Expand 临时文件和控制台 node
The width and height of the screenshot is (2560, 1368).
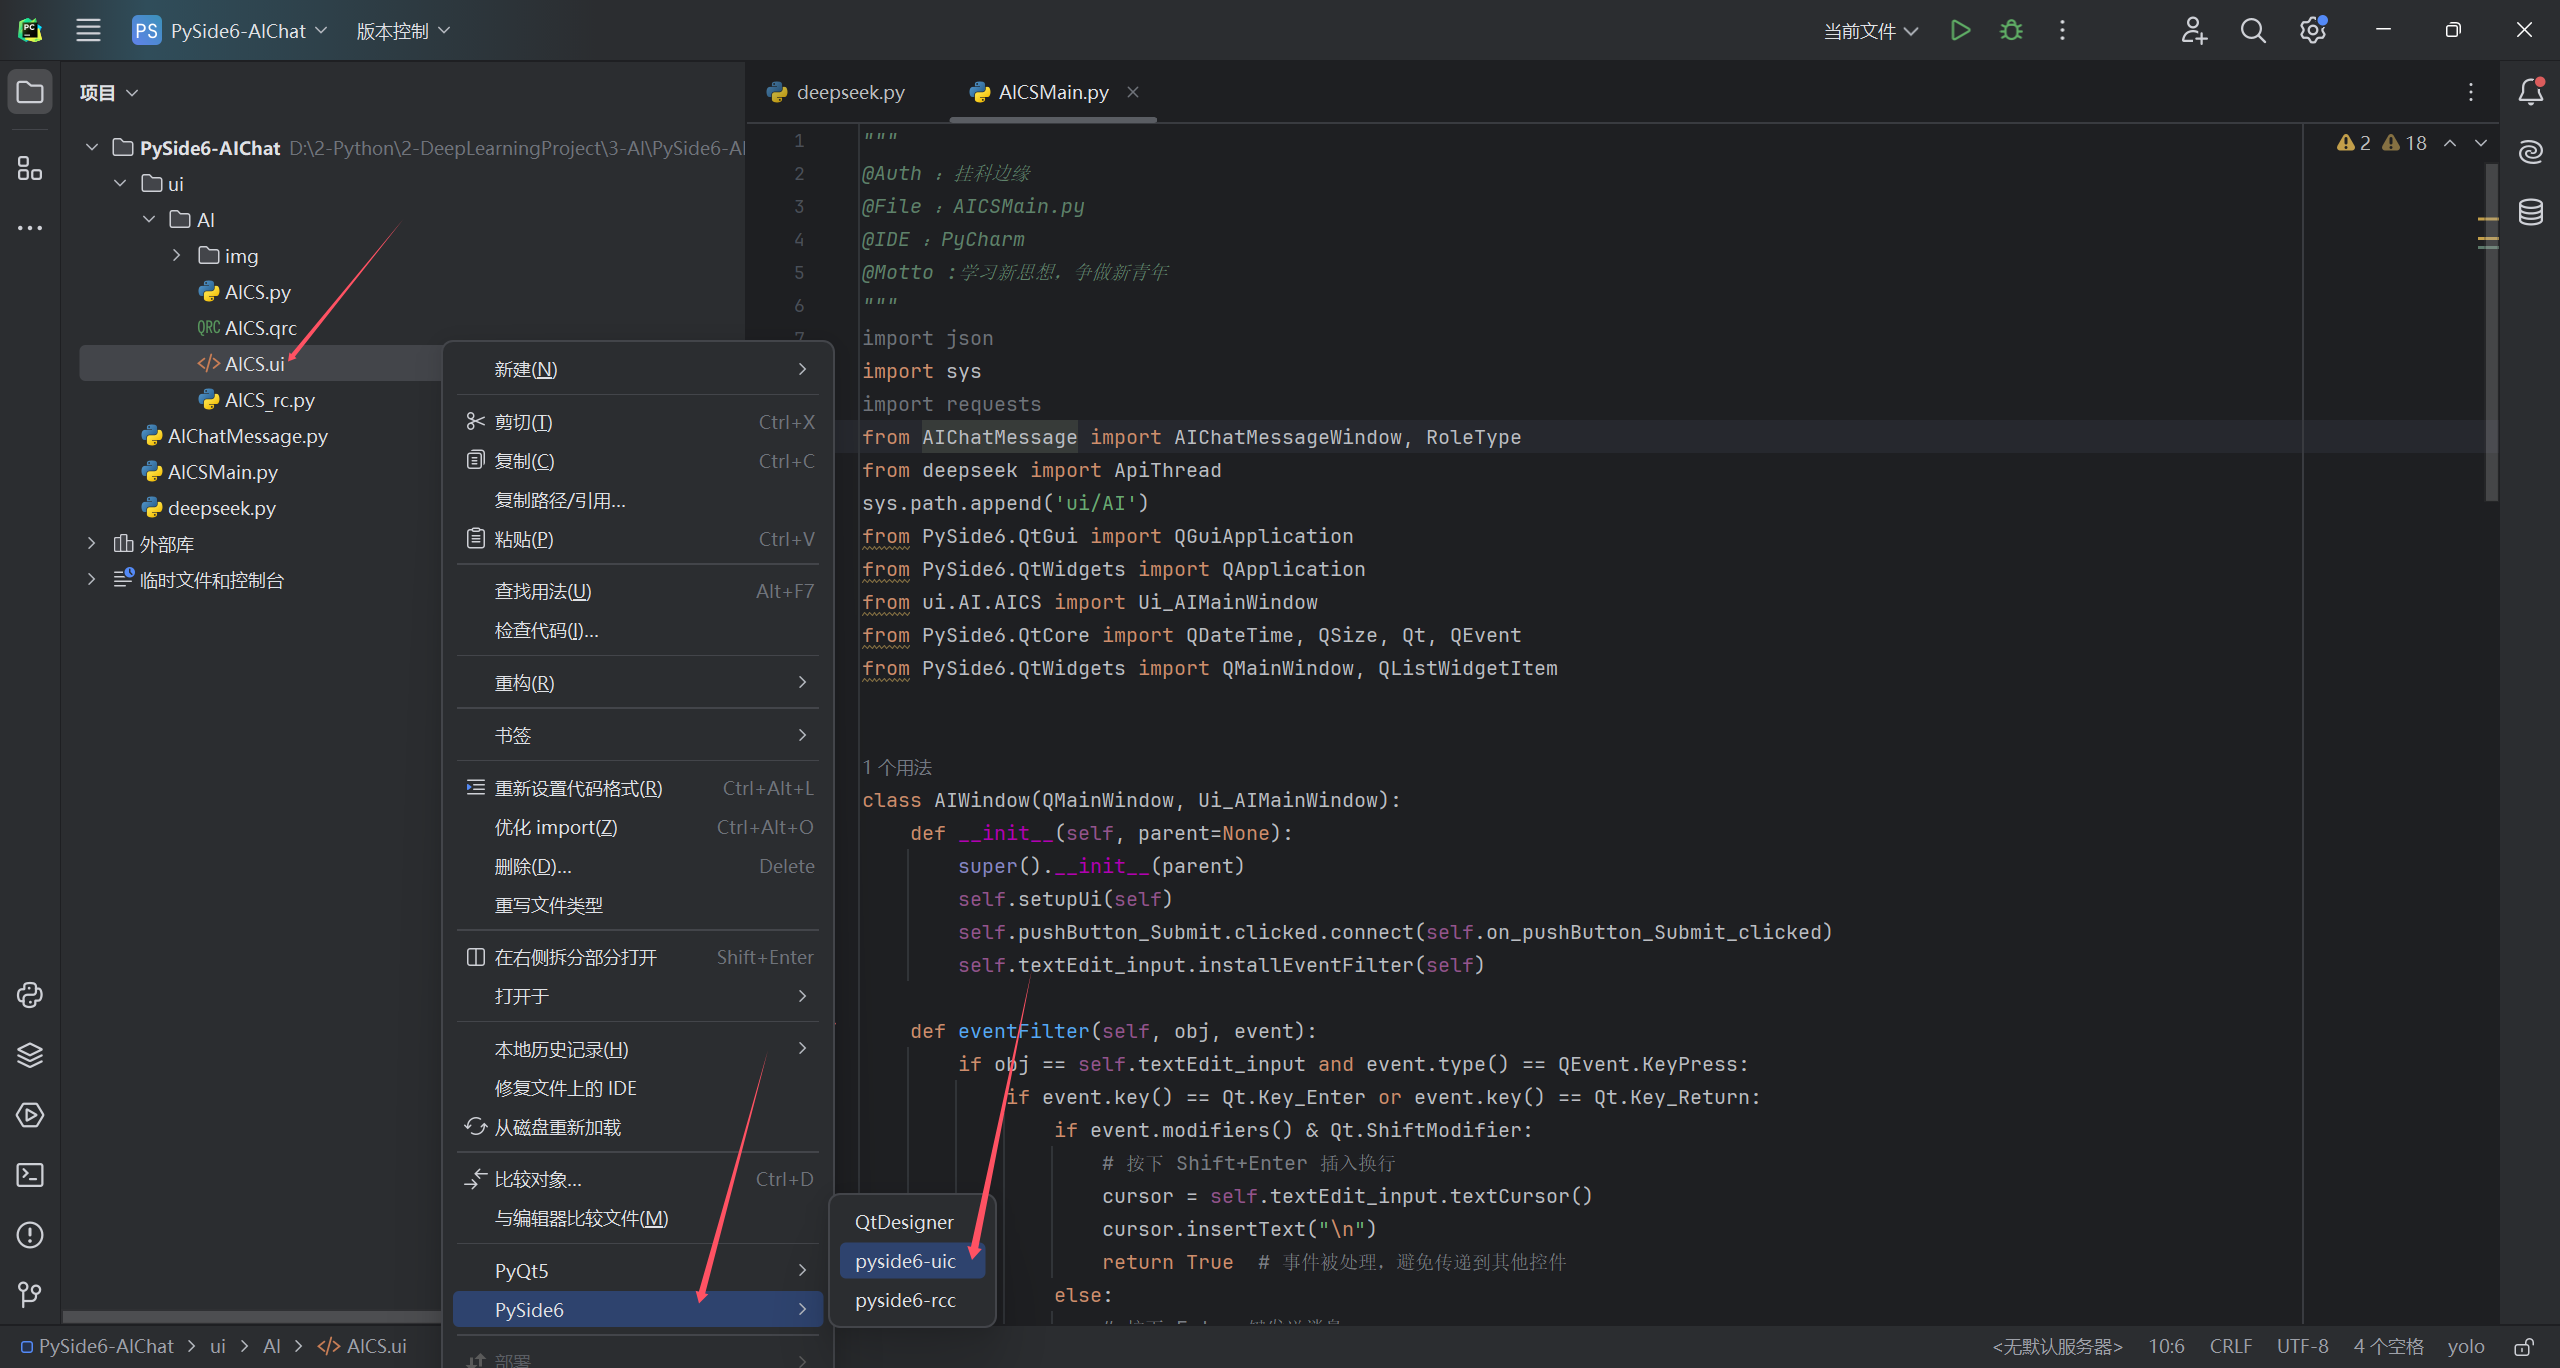coord(92,579)
